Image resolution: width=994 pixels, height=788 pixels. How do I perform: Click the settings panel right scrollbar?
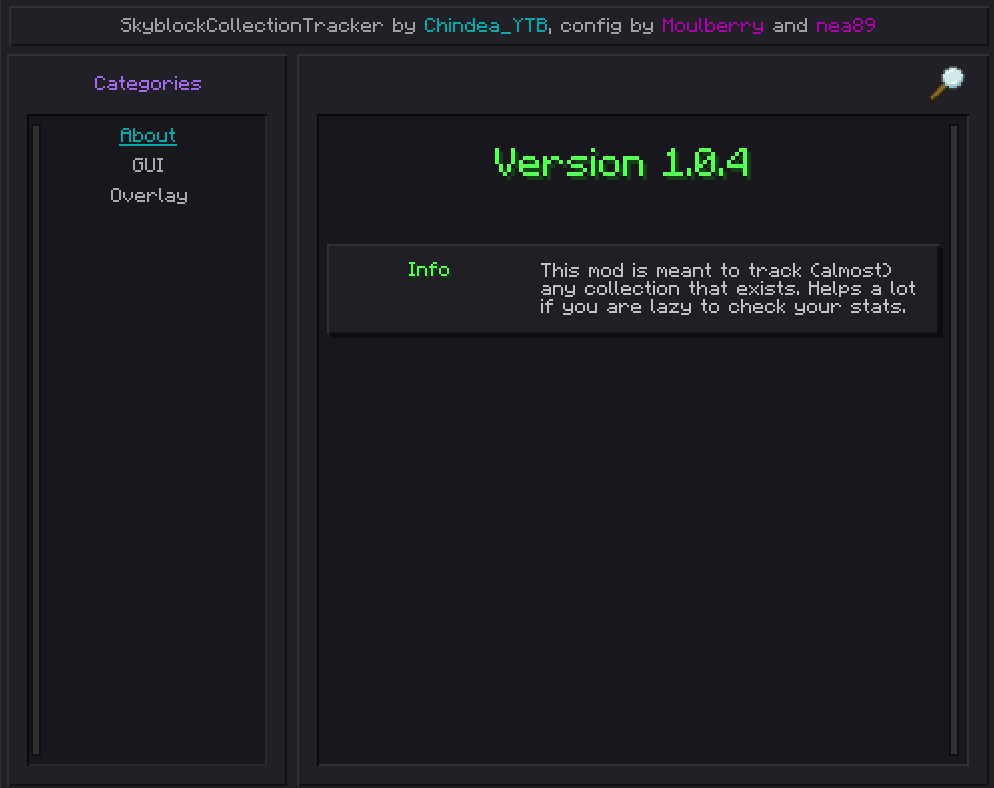[x=954, y=440]
